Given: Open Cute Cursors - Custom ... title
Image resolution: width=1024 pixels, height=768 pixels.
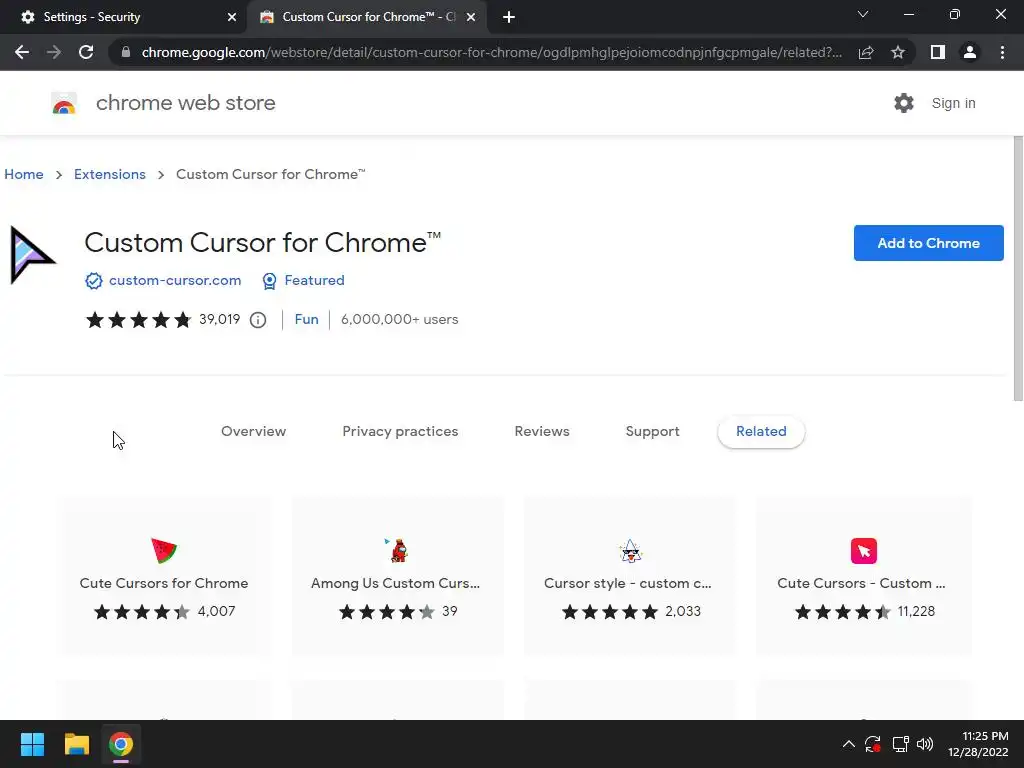Looking at the screenshot, I should tap(861, 583).
